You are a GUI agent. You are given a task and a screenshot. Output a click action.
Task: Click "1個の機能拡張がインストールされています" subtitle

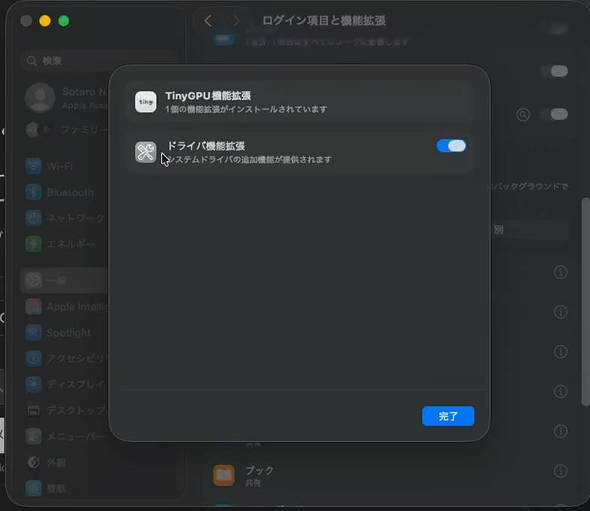[x=246, y=110]
